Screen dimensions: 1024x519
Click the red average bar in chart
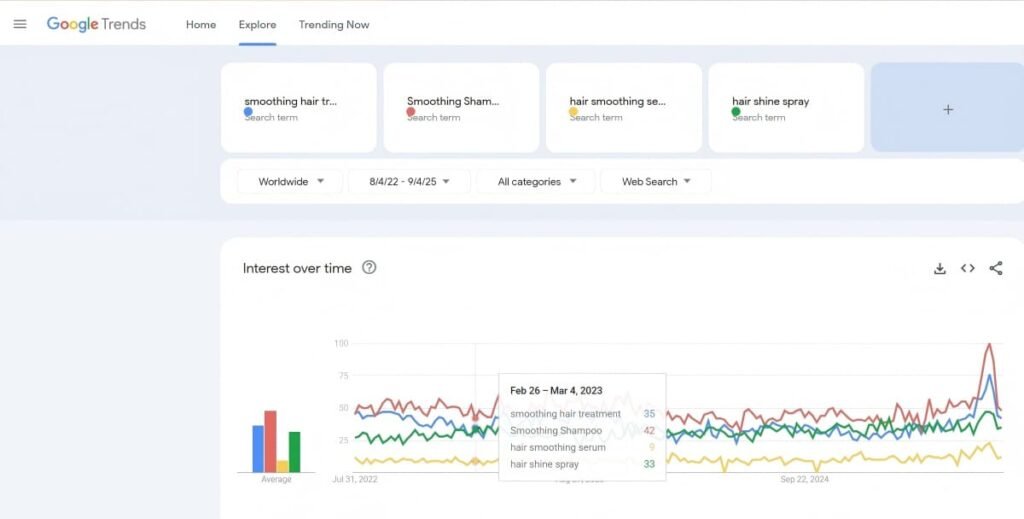click(270, 441)
